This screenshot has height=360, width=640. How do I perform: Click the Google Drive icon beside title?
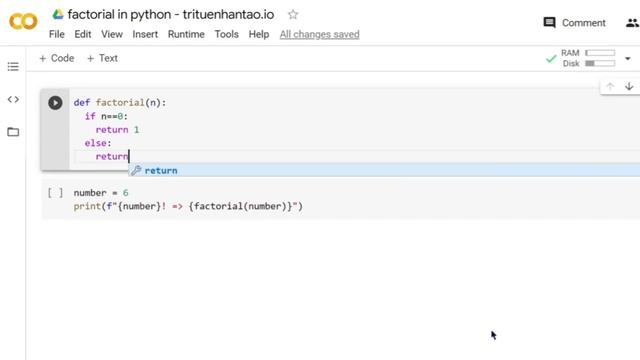point(58,14)
